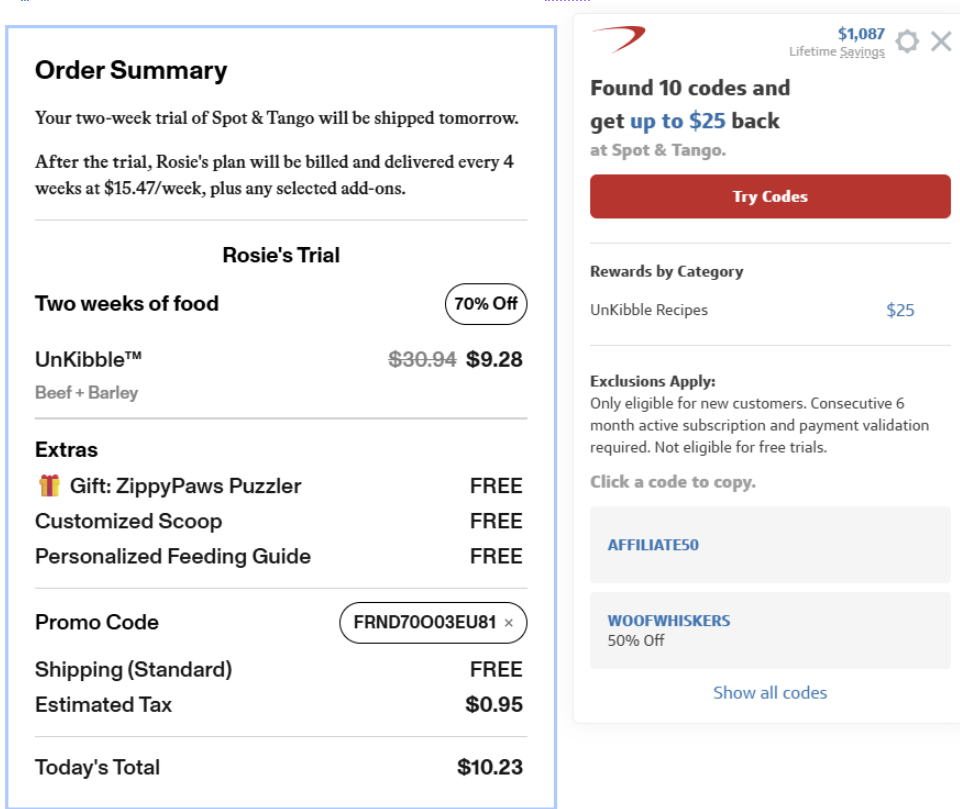The image size is (960, 809).
Task: Click the "up to $25" cashback link
Action: [678, 121]
